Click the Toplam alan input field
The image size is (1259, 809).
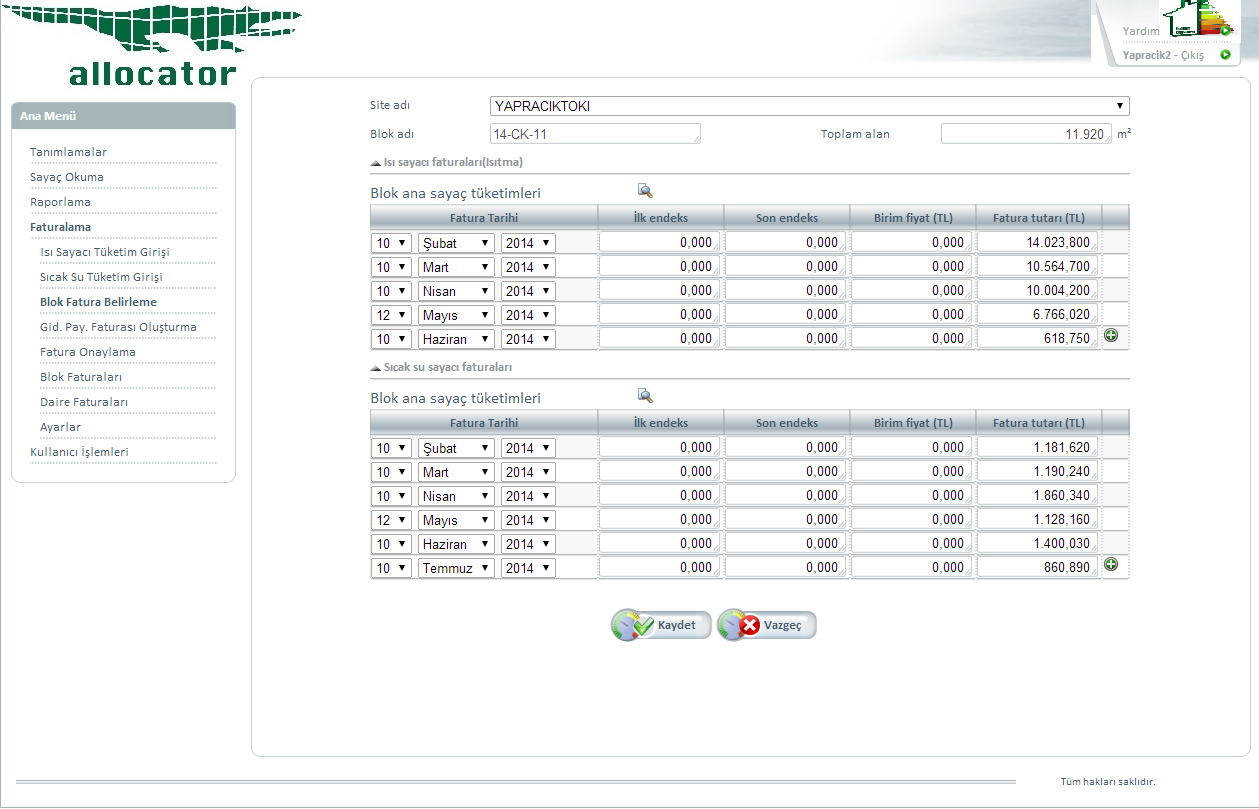coord(1026,134)
